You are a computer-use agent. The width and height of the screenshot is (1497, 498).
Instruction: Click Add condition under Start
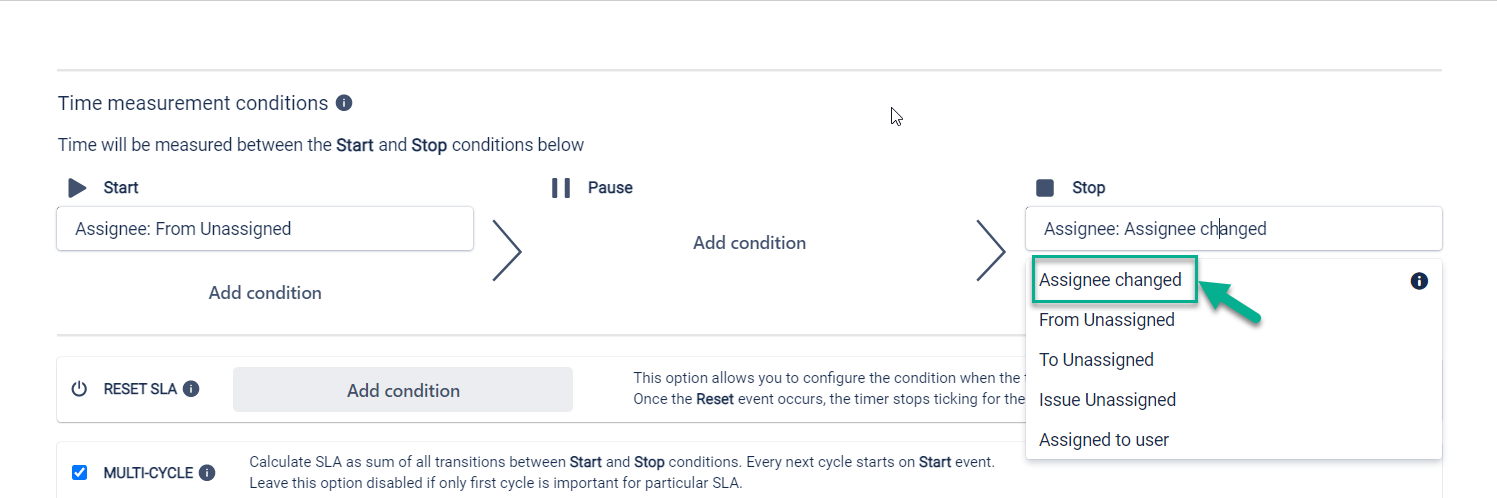pos(265,293)
